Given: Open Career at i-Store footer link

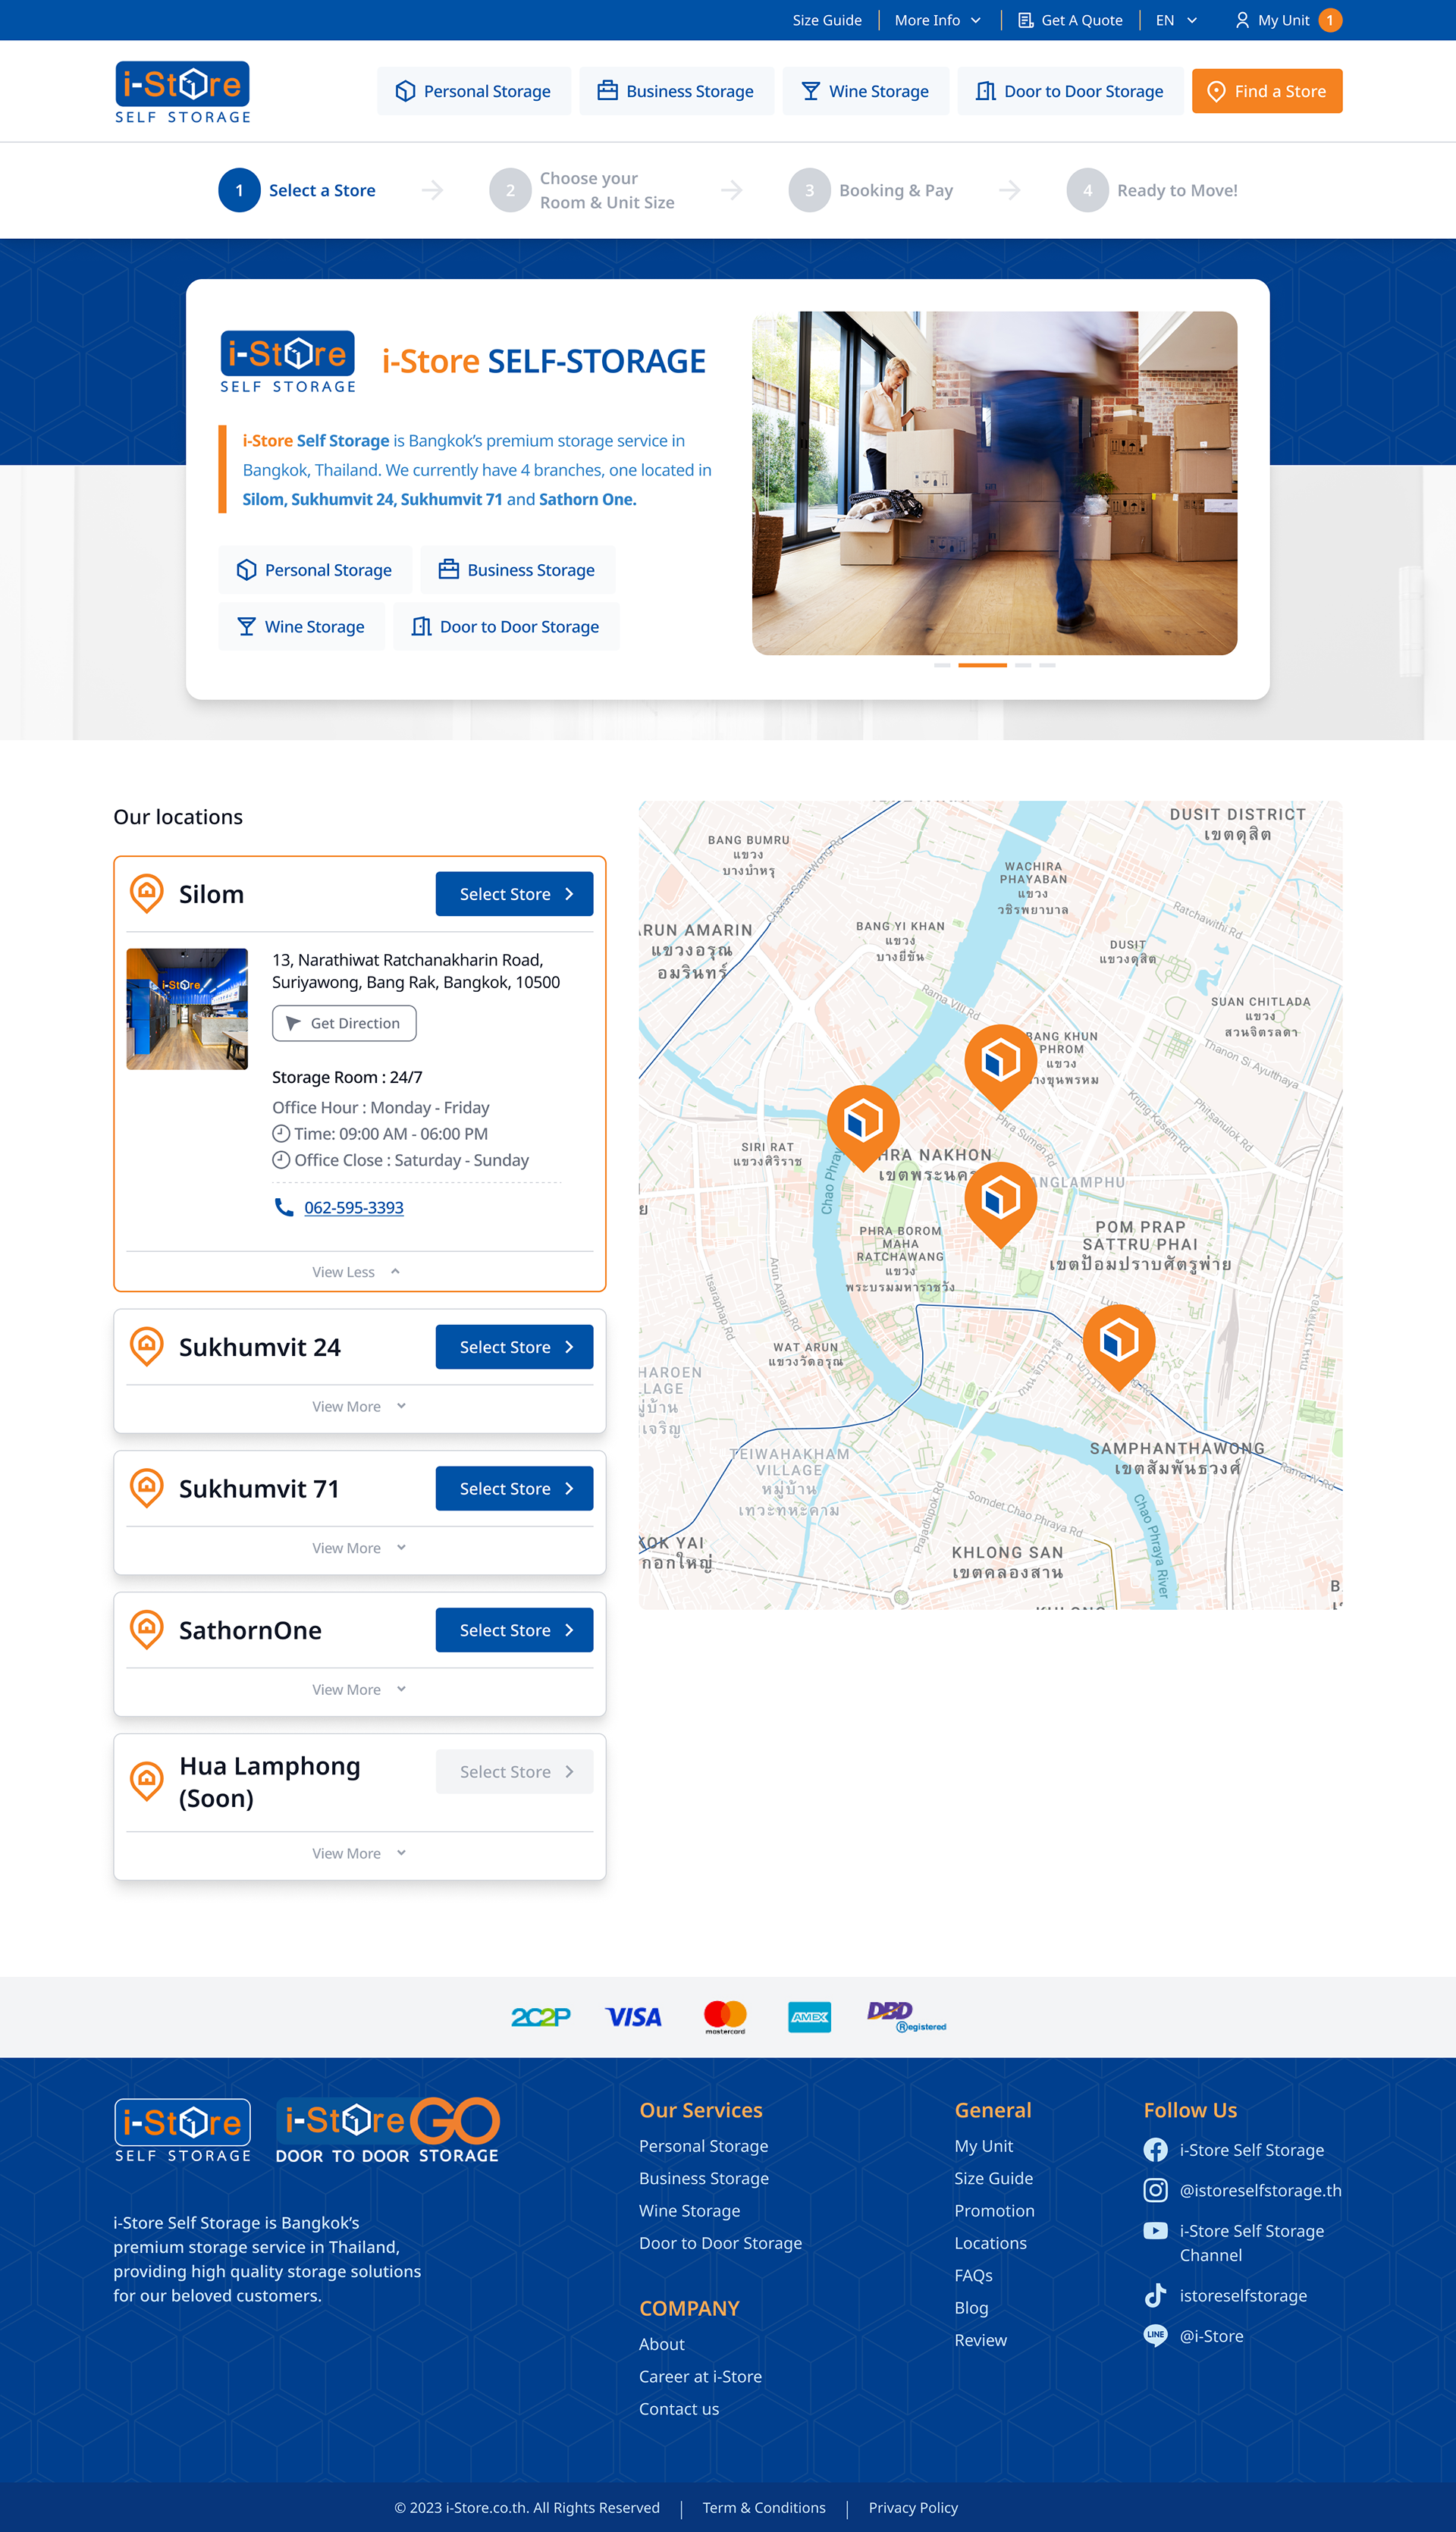Looking at the screenshot, I should (700, 2376).
